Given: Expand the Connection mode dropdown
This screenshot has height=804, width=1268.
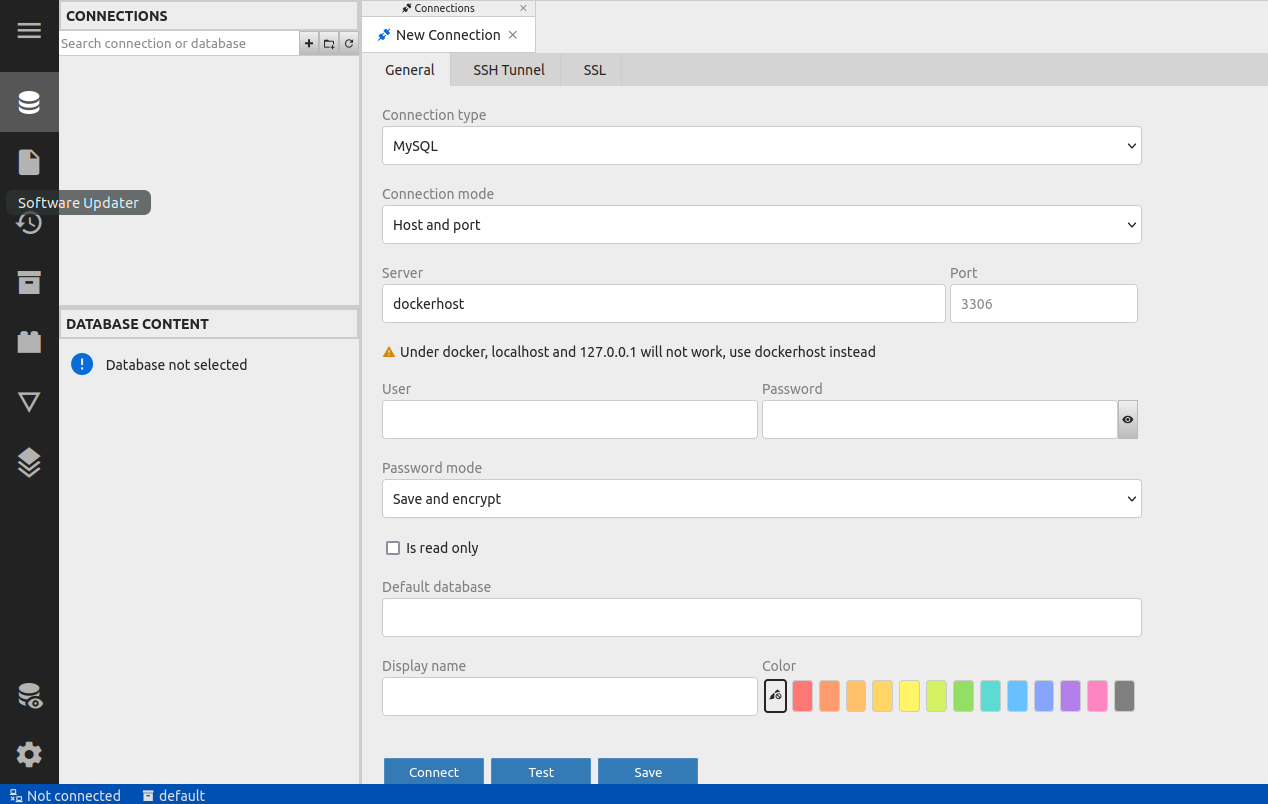Looking at the screenshot, I should click(x=761, y=225).
